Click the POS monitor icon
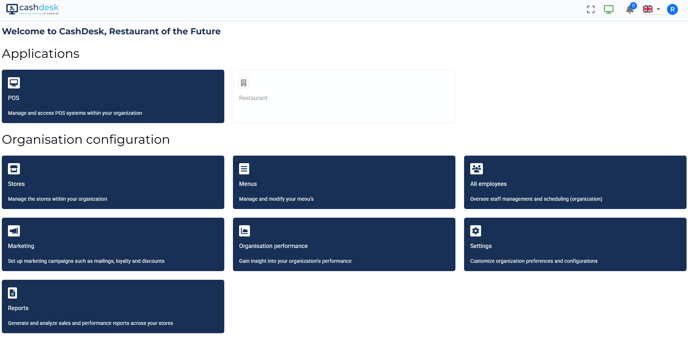The image size is (688, 361). click(x=14, y=83)
